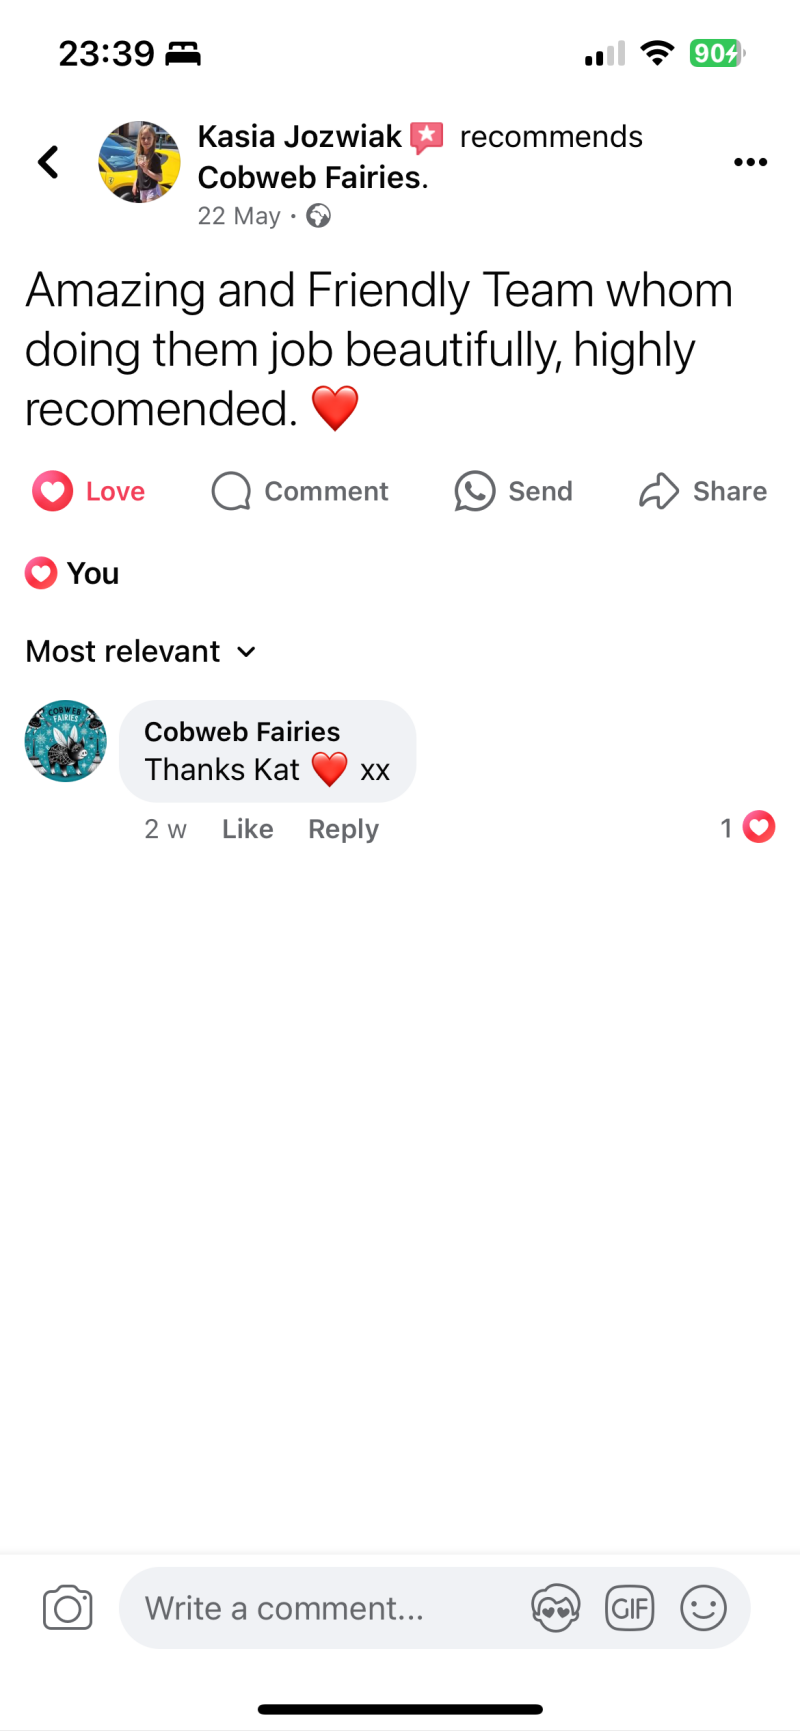Tap the camera icon beside comment box
The image size is (800, 1731).
point(68,1608)
